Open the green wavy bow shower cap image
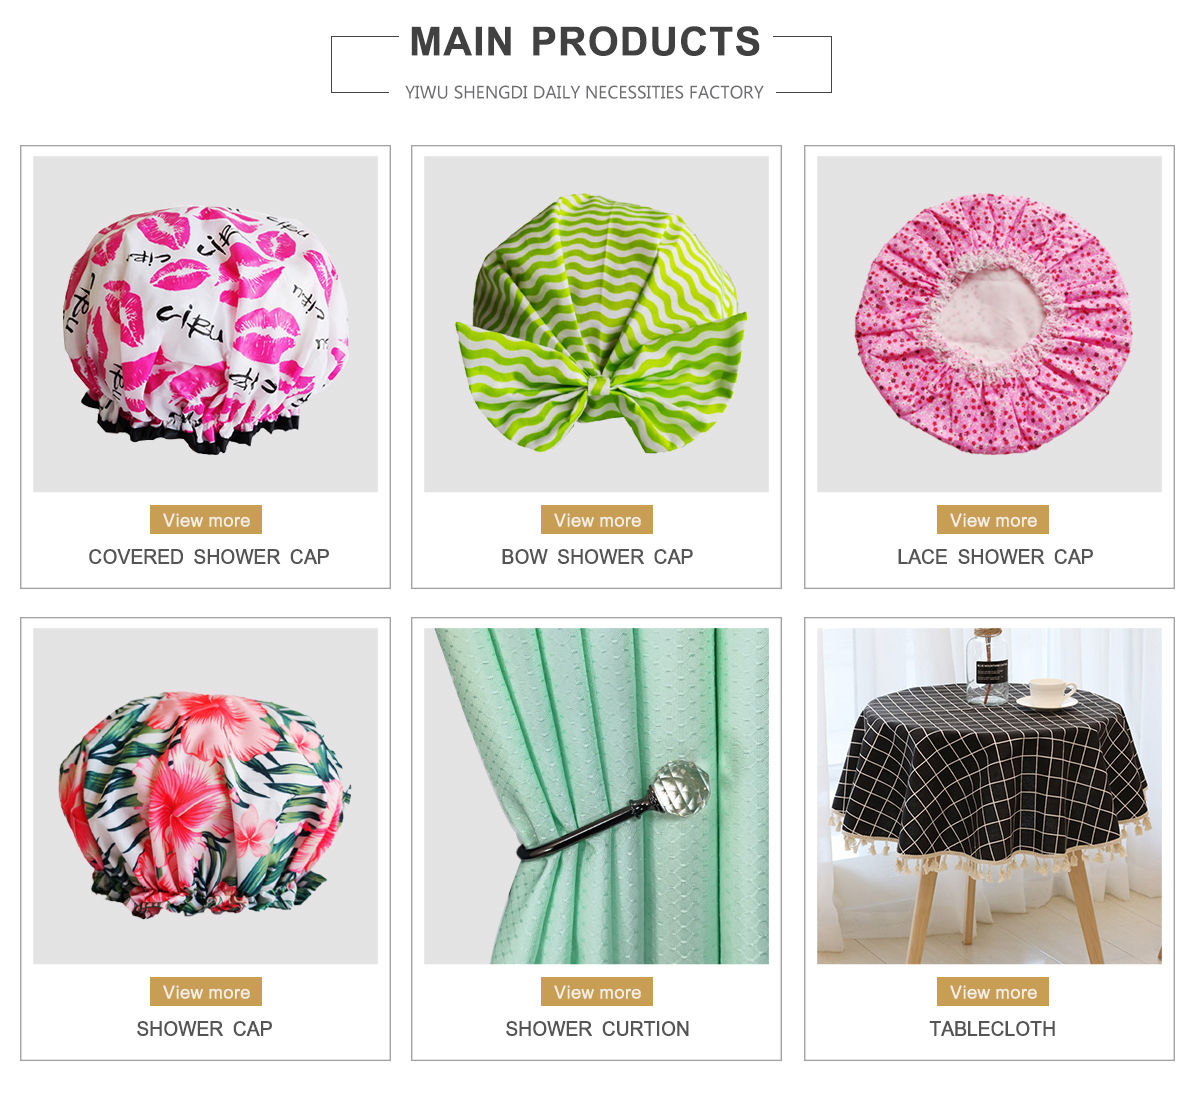This screenshot has width=1200, height=1100. point(596,324)
